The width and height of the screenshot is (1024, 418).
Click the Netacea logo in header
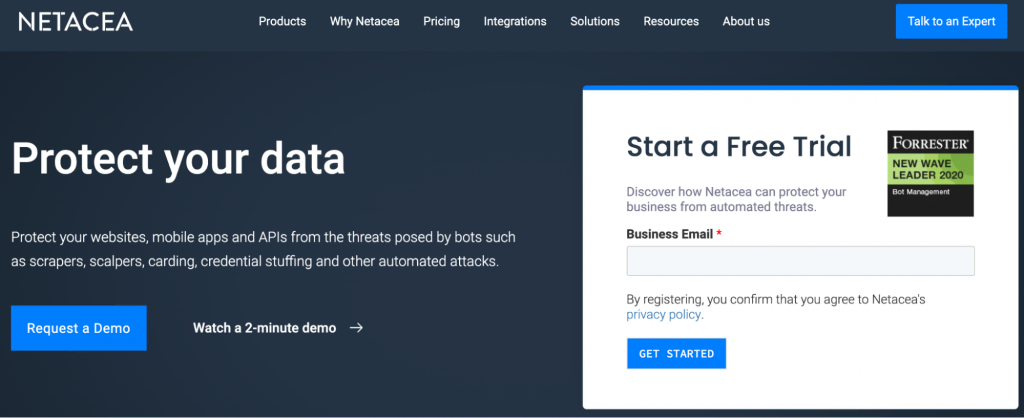(75, 21)
